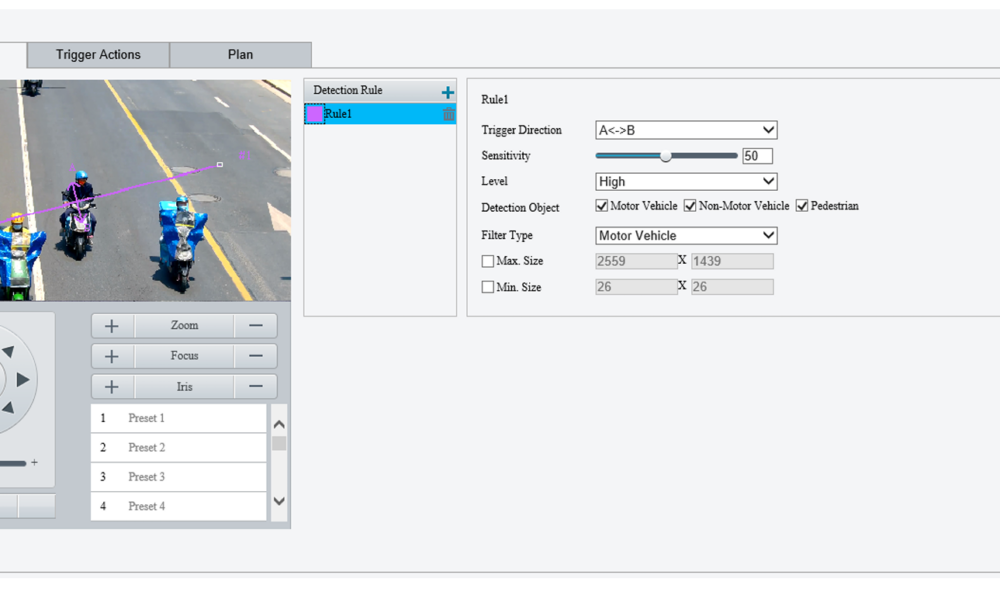
Task: Click Rule1 purple color swatch
Action: click(315, 114)
